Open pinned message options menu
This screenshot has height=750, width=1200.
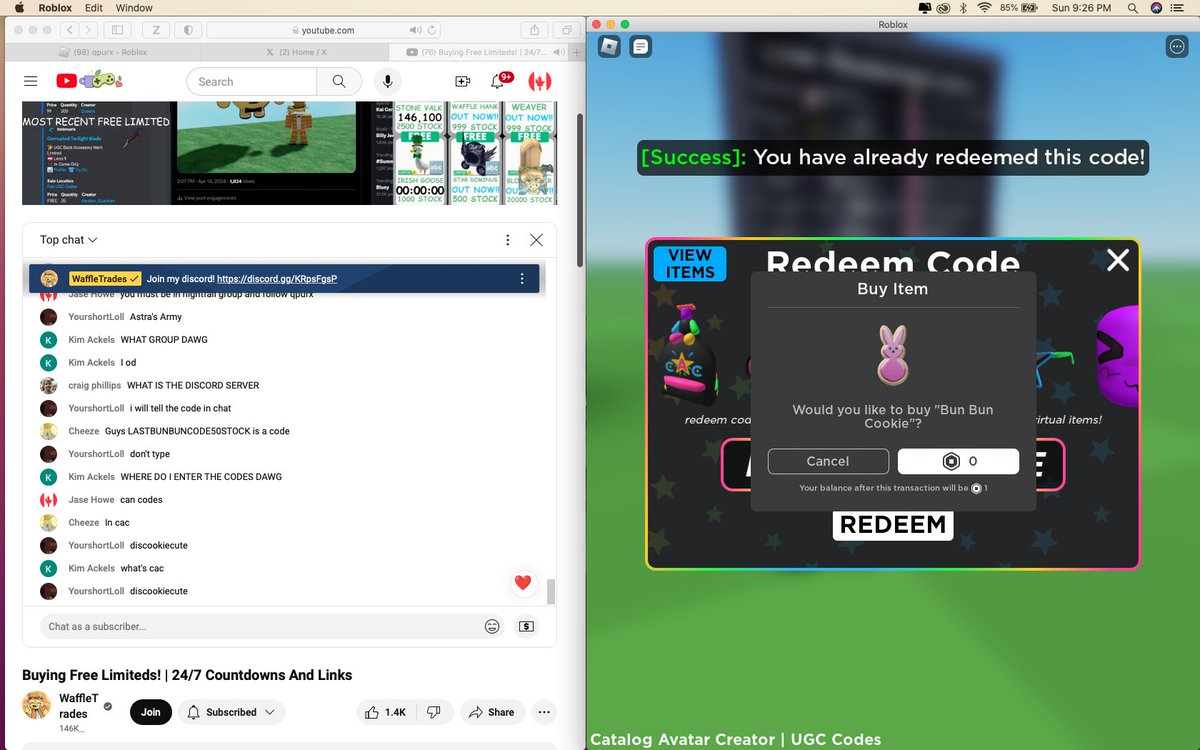click(521, 279)
